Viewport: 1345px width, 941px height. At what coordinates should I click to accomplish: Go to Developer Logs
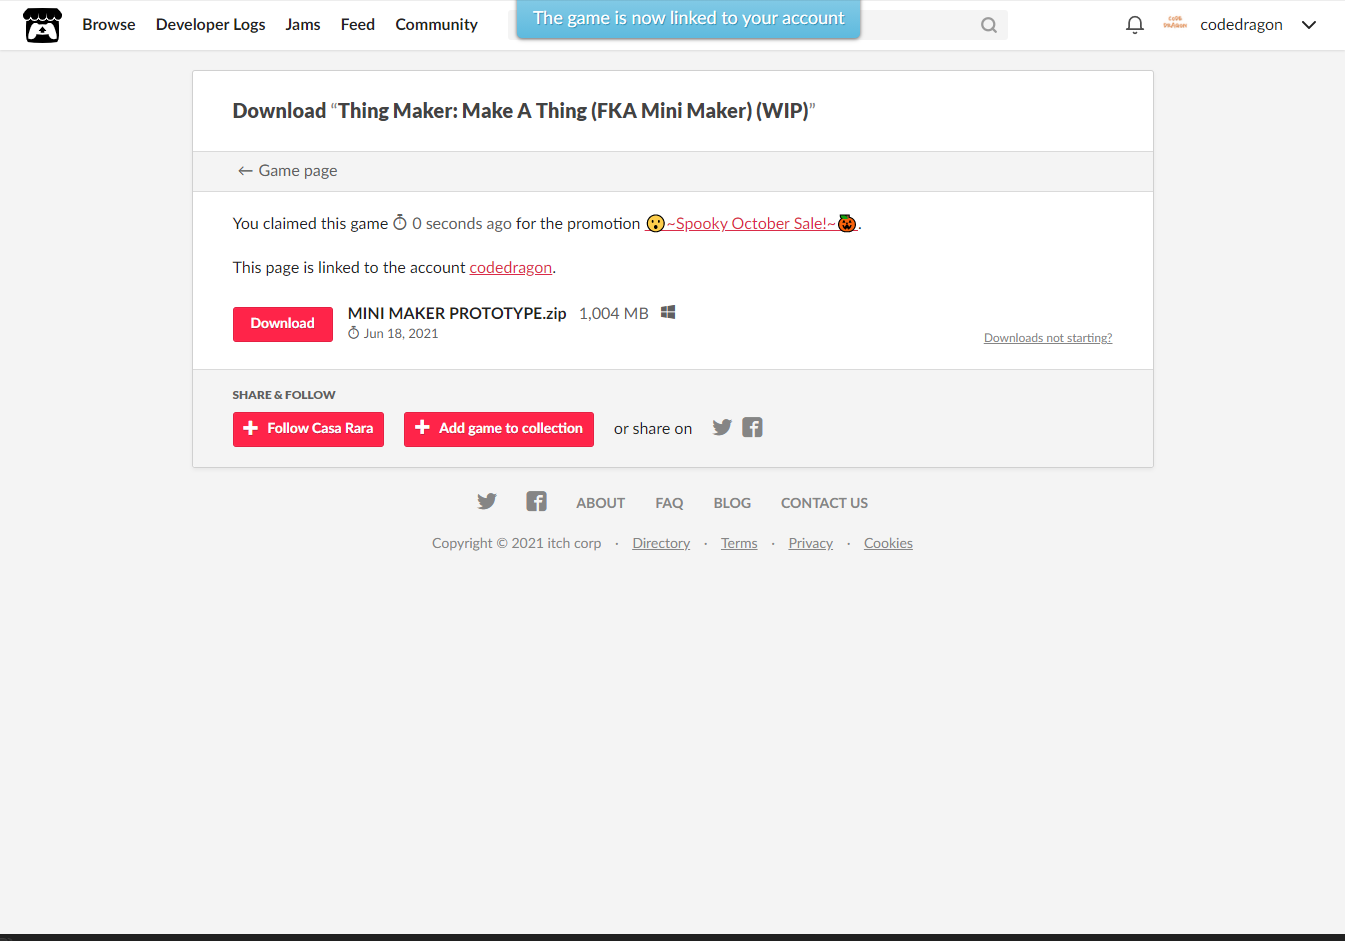[211, 25]
